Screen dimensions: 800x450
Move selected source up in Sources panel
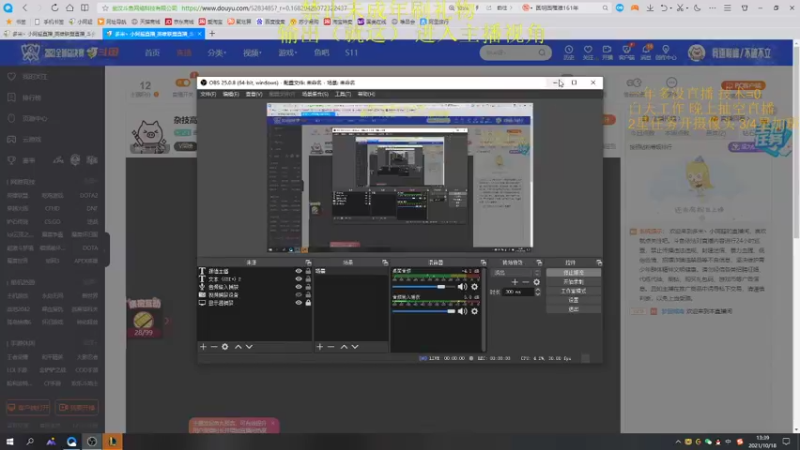(238, 347)
